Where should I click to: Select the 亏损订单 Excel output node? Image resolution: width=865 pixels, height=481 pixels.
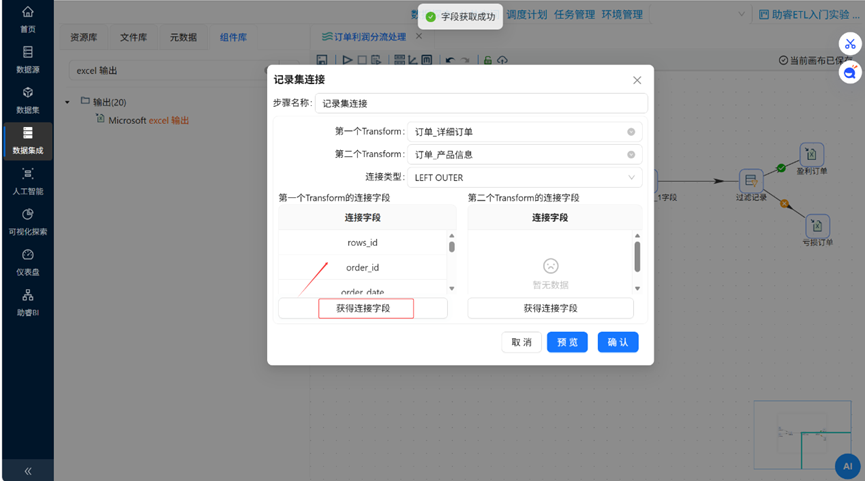coord(817,226)
